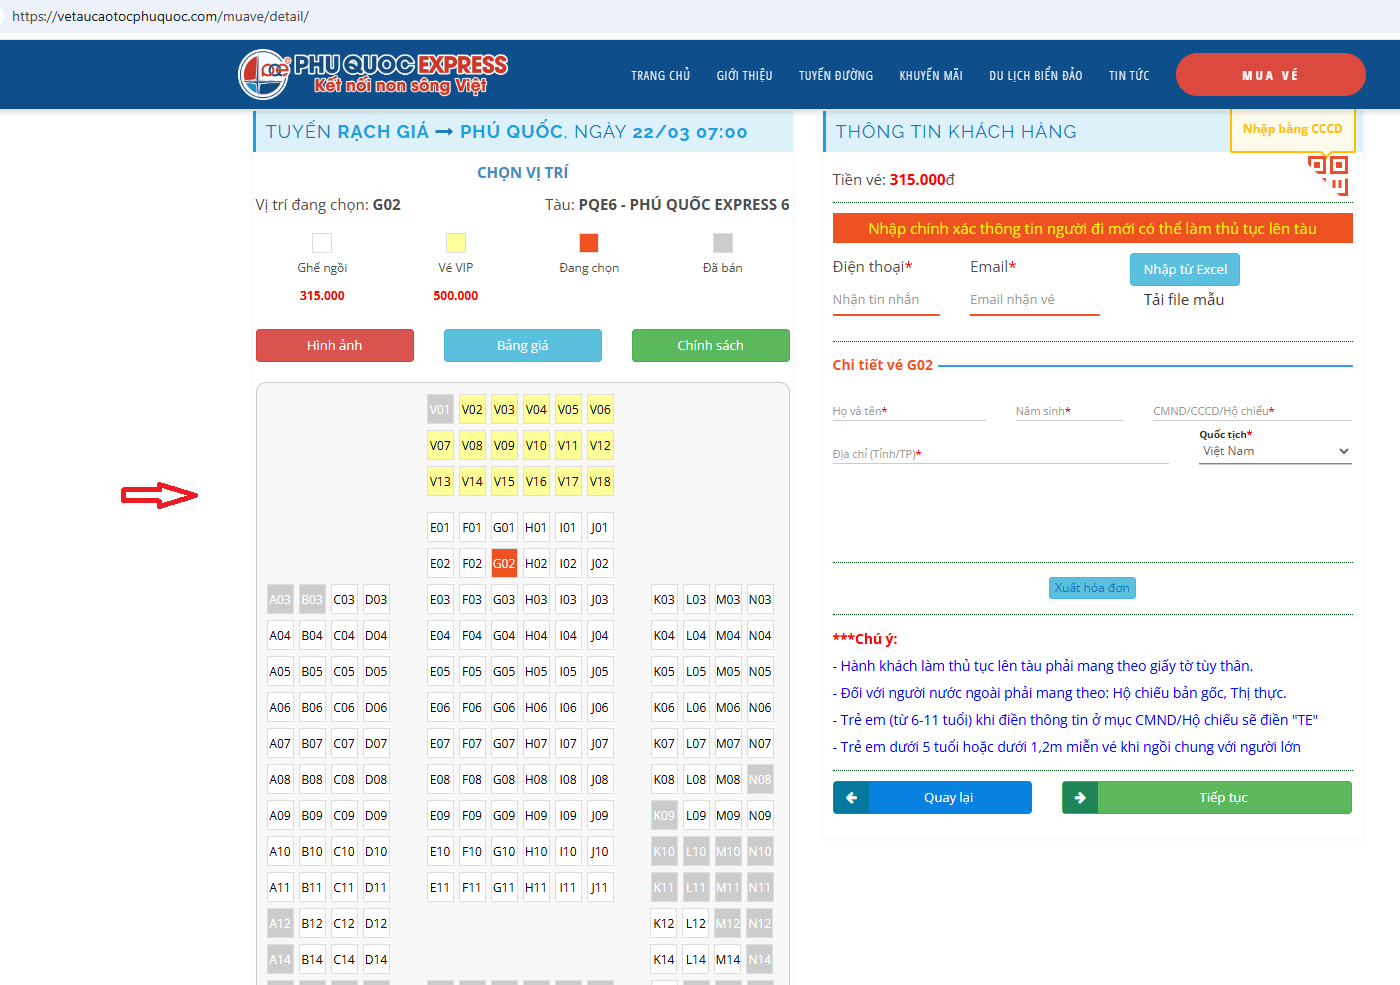This screenshot has height=985, width=1400.
Task: Open the Tải file mẫu link
Action: pyautogui.click(x=1183, y=300)
